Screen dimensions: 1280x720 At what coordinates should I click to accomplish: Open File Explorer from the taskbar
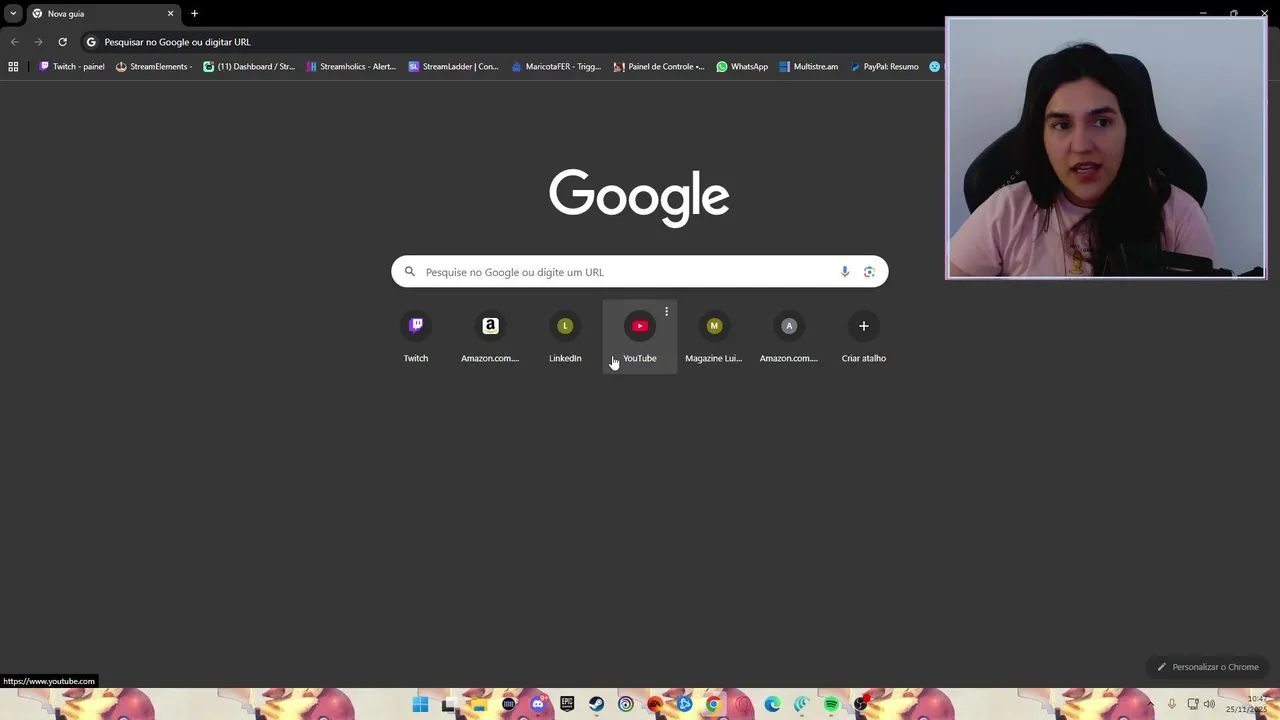(479, 704)
